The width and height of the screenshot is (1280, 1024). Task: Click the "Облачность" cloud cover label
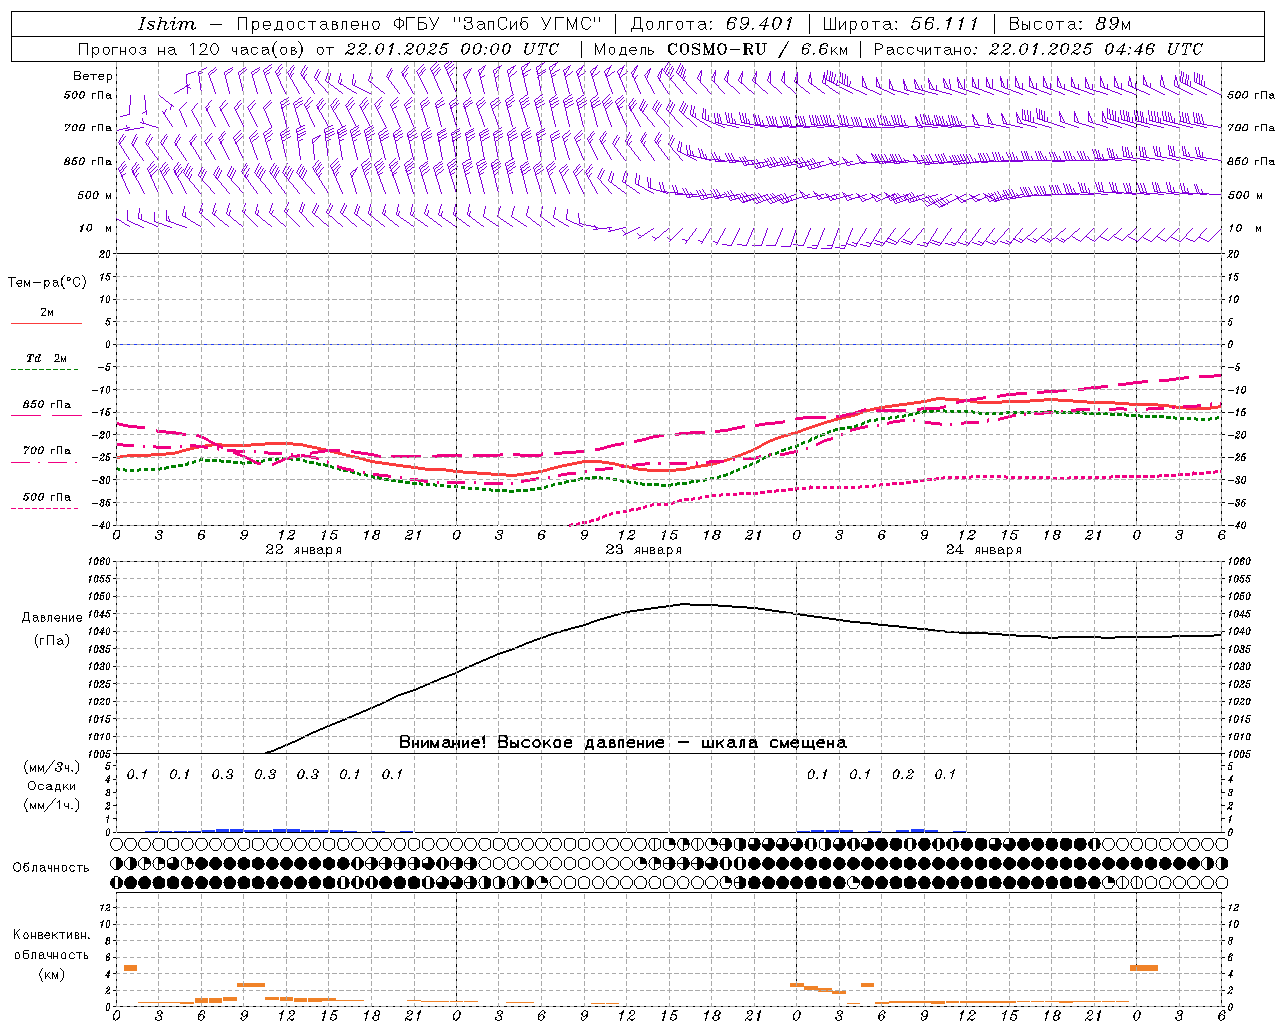pos(51,868)
